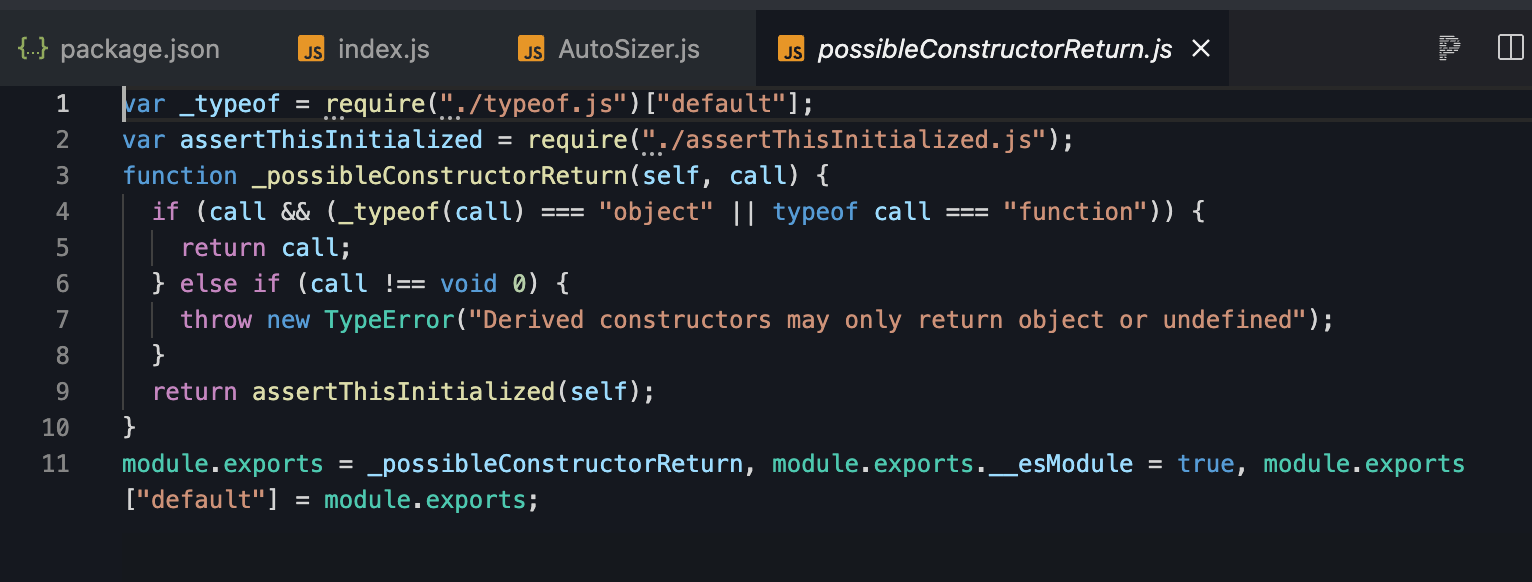Split the editor with the layout icon

click(1510, 48)
